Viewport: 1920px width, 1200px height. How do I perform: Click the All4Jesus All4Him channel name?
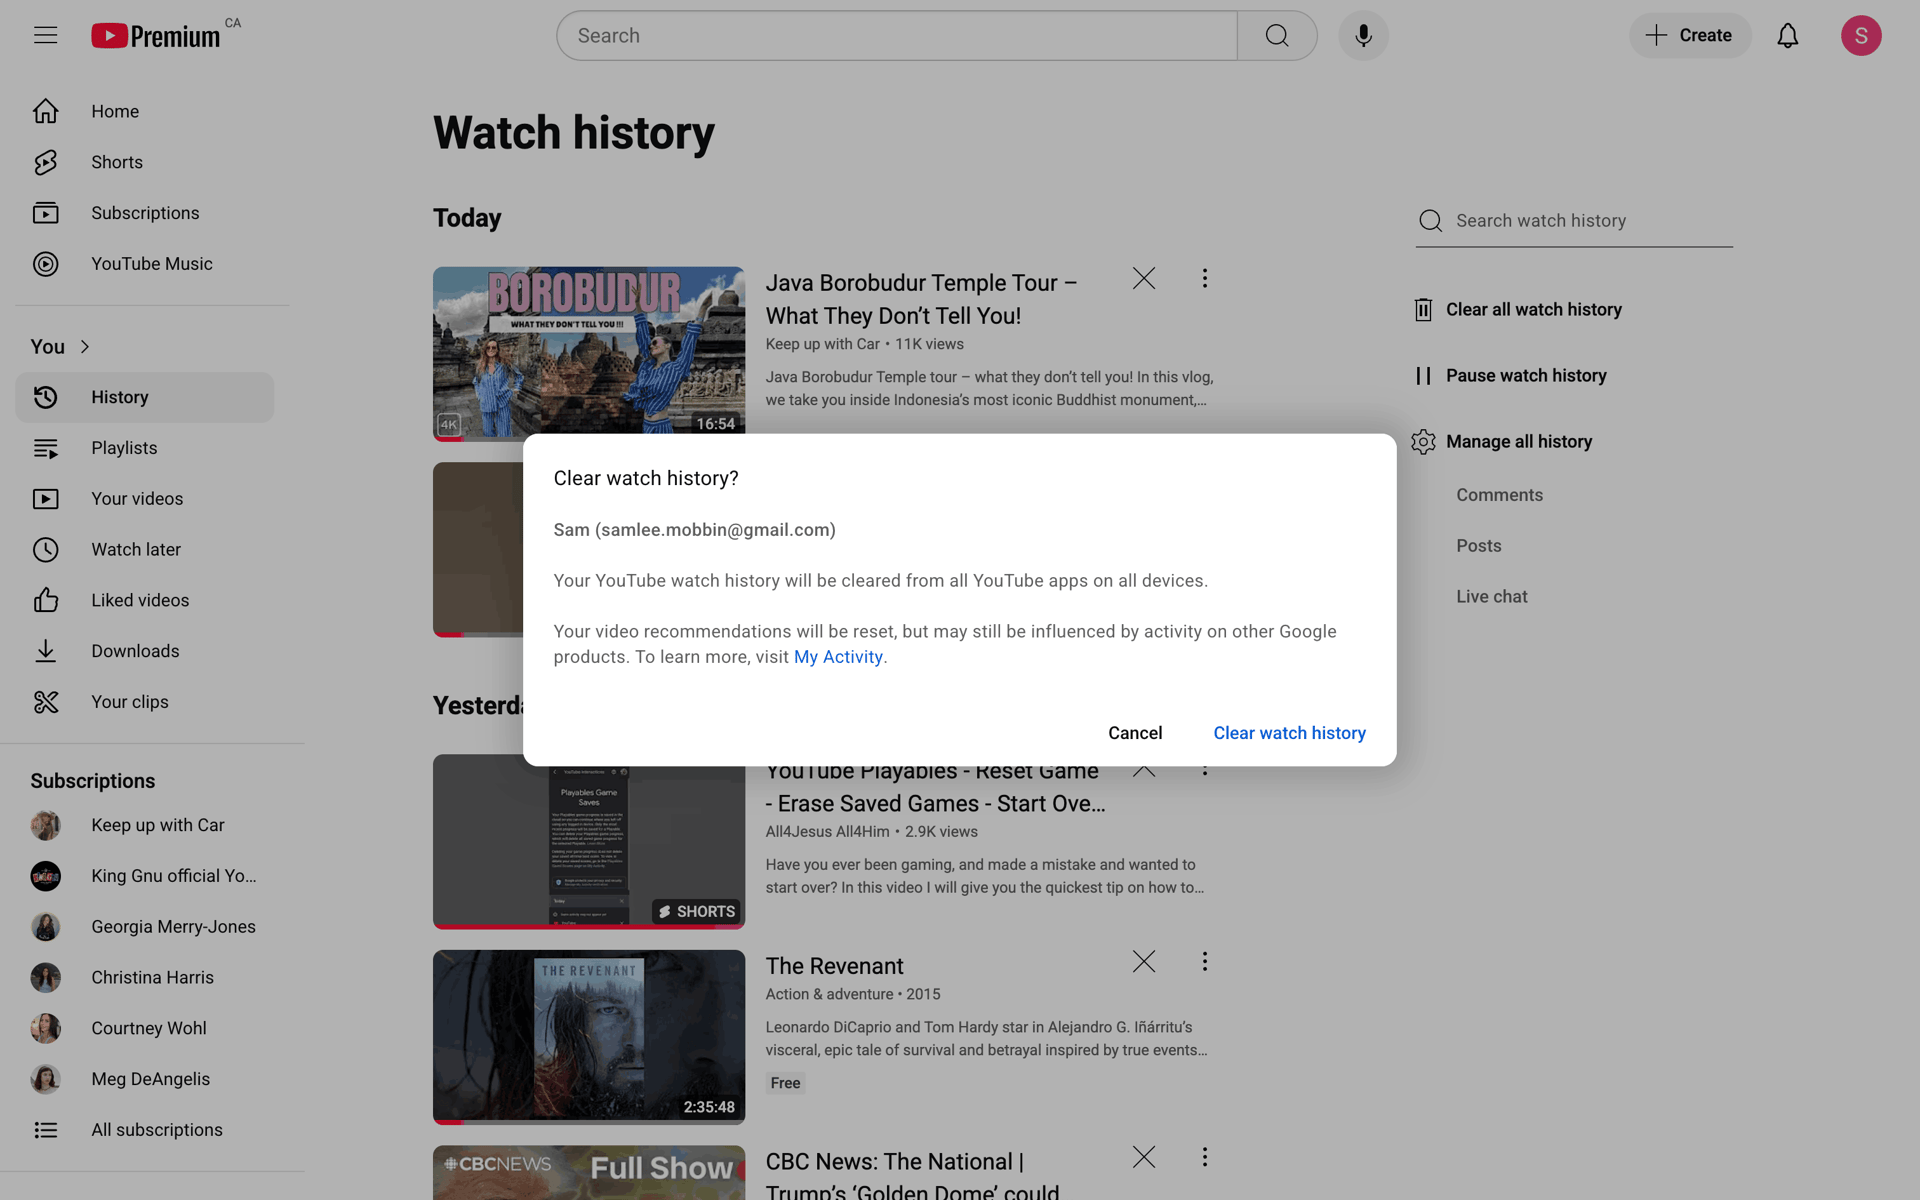coord(827,832)
